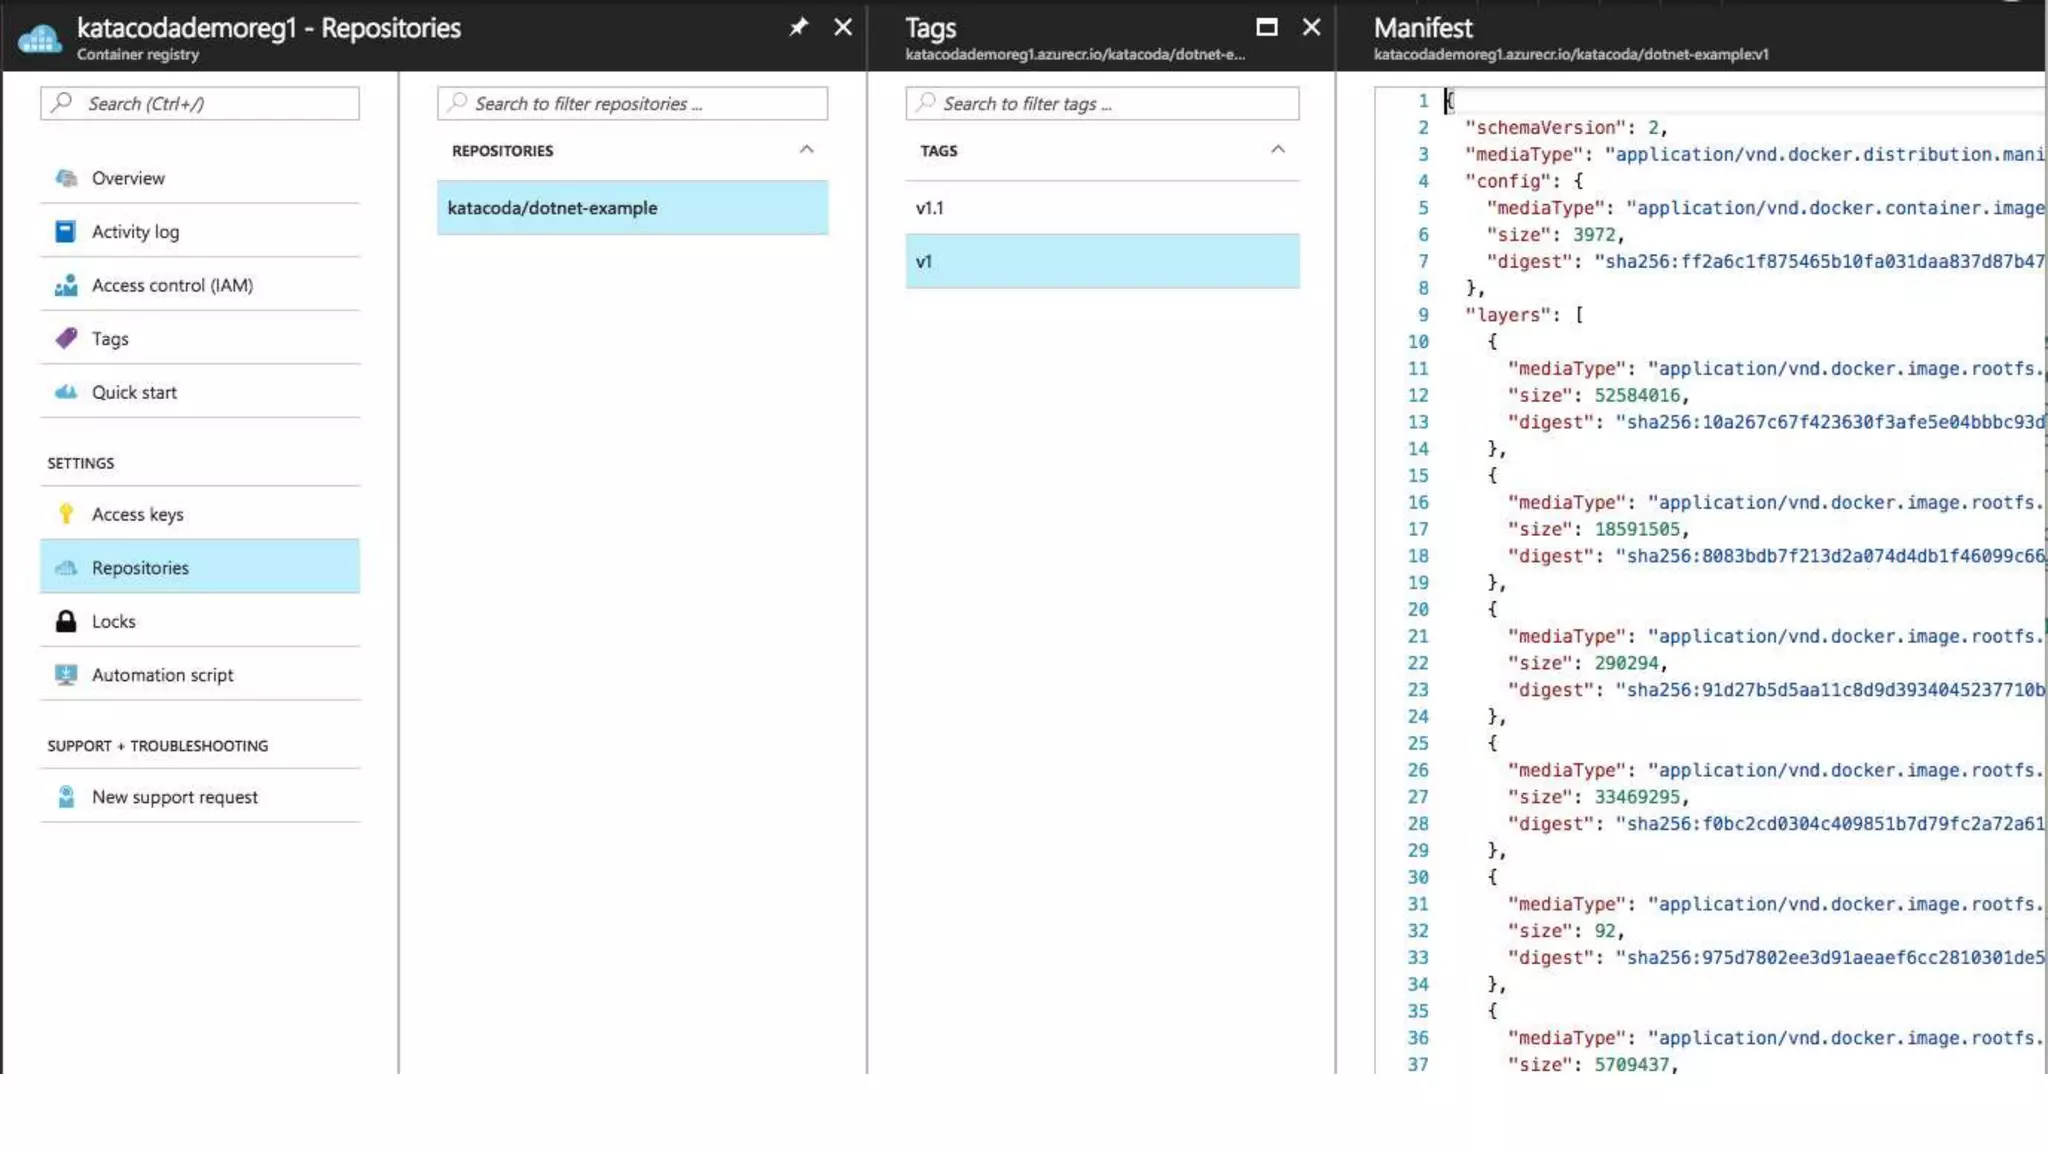Viewport: 2048px width, 1152px height.
Task: Click the New support request icon
Action: click(x=66, y=797)
